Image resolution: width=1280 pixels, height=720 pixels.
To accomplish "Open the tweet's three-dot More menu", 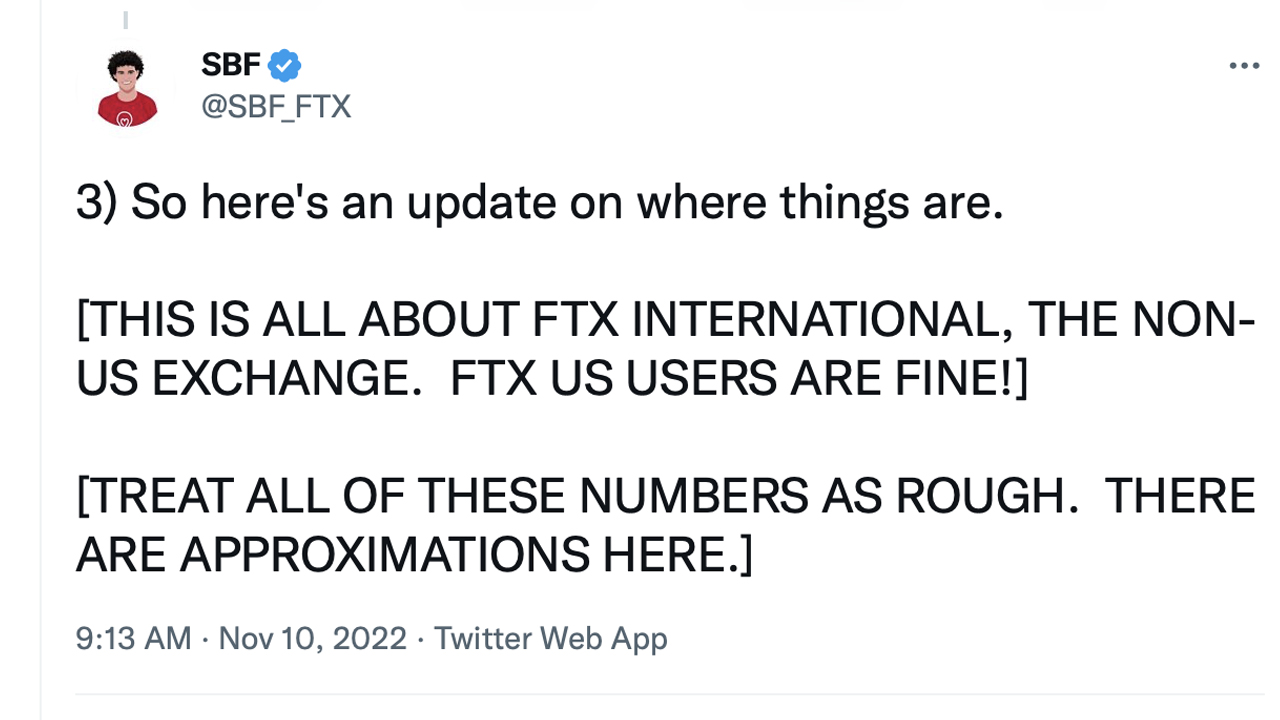I will 1244,66.
